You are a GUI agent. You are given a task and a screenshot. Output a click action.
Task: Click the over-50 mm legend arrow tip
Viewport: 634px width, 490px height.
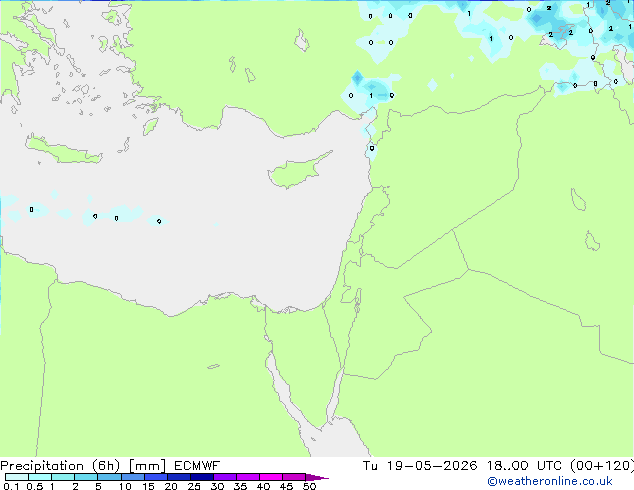pyautogui.click(x=317, y=477)
